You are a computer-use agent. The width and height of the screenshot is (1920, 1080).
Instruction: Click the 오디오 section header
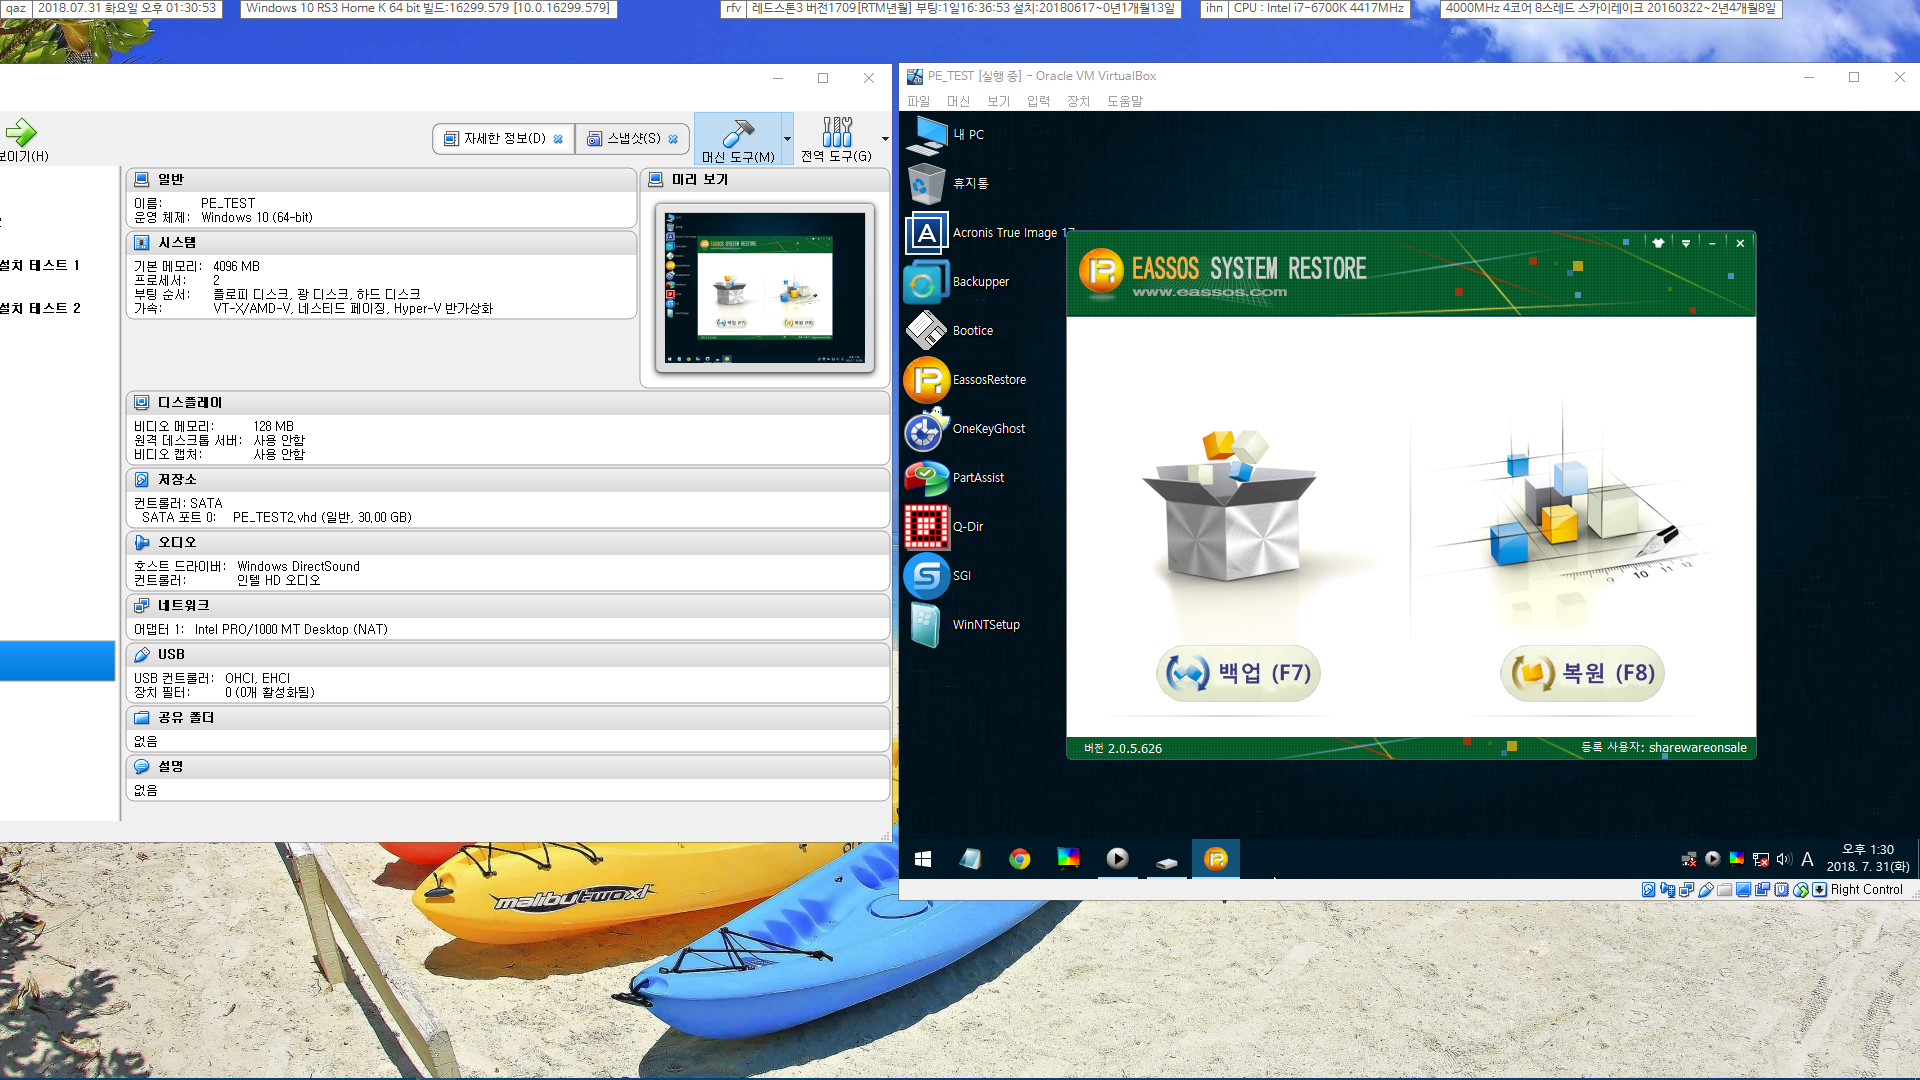coord(508,543)
